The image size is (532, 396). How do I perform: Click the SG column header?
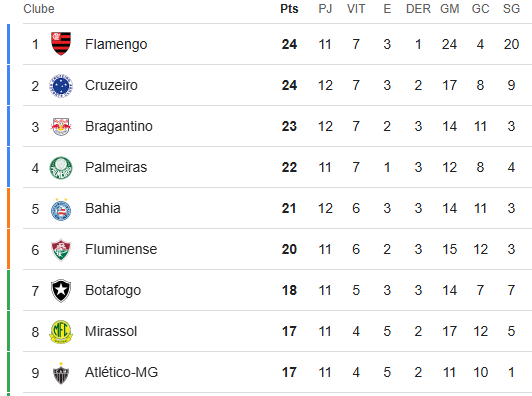click(x=511, y=9)
